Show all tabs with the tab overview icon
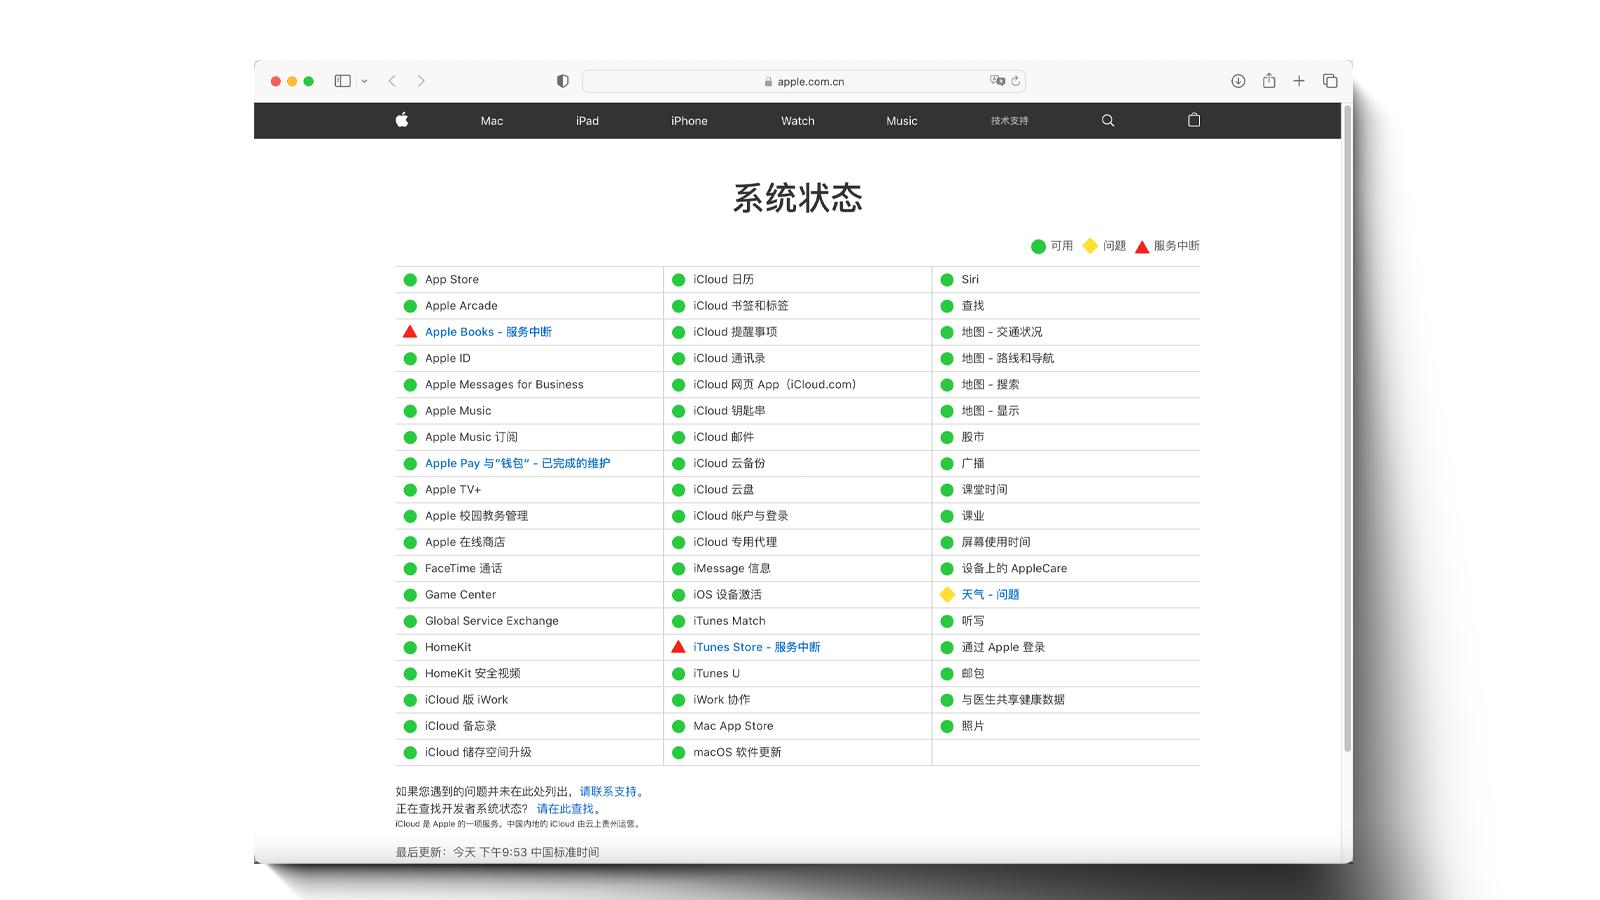Viewport: 1600px width, 900px height. tap(1329, 80)
